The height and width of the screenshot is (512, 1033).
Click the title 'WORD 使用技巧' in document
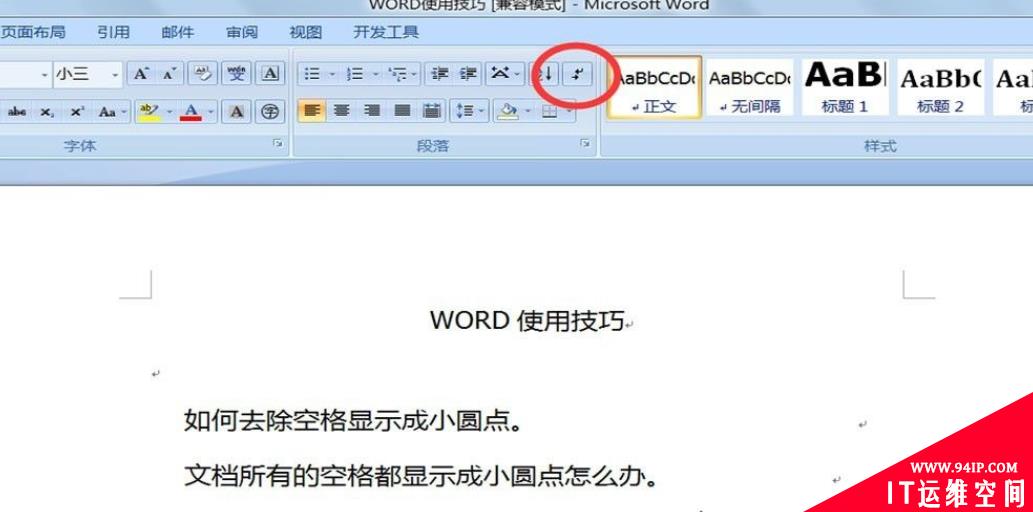527,321
